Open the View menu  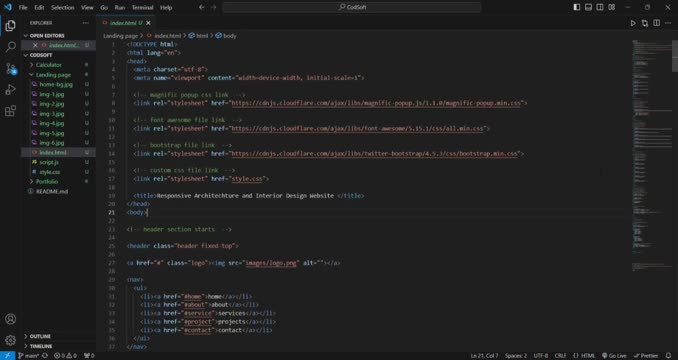87,7
